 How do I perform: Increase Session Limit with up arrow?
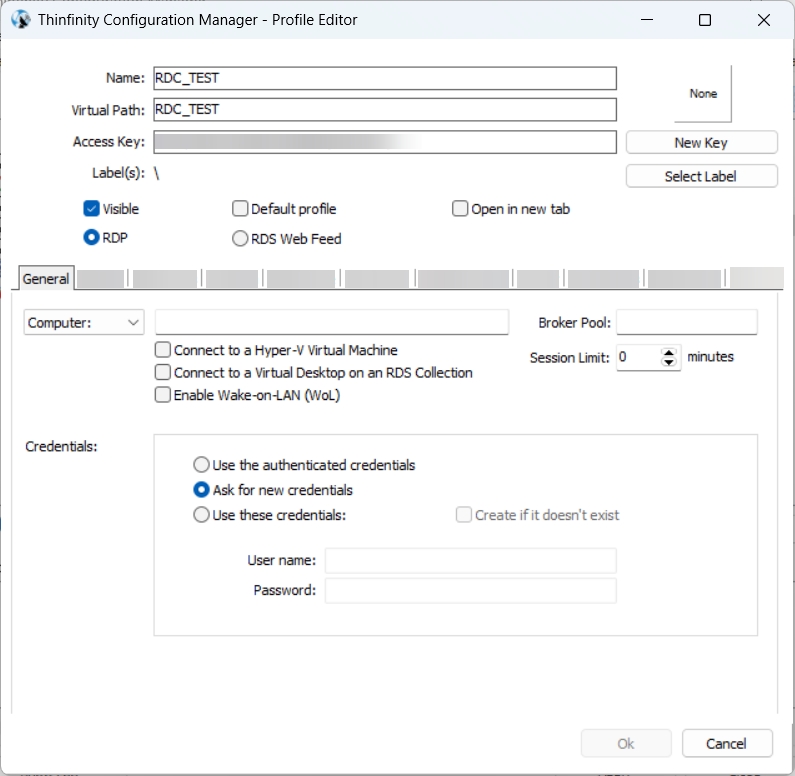pyautogui.click(x=670, y=352)
